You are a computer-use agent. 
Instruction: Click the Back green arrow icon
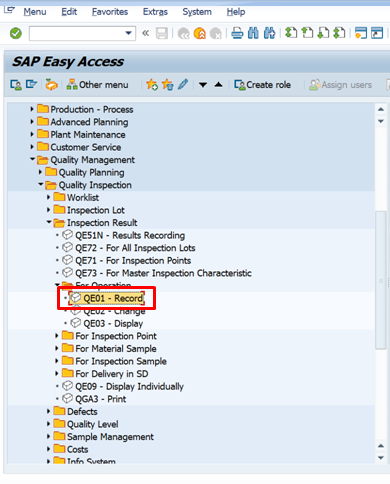coord(183,34)
